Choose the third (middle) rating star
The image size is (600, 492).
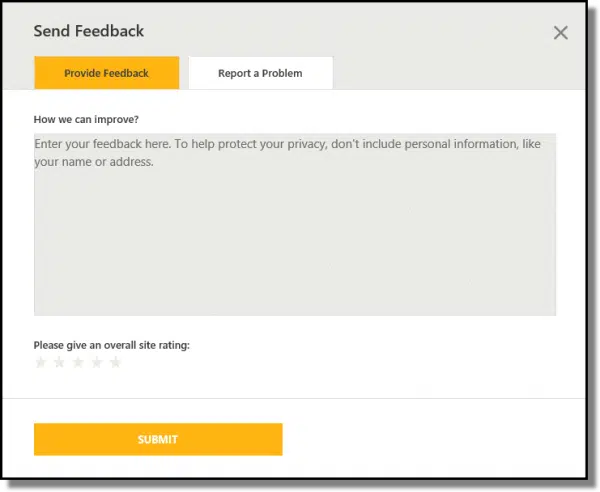(x=78, y=362)
